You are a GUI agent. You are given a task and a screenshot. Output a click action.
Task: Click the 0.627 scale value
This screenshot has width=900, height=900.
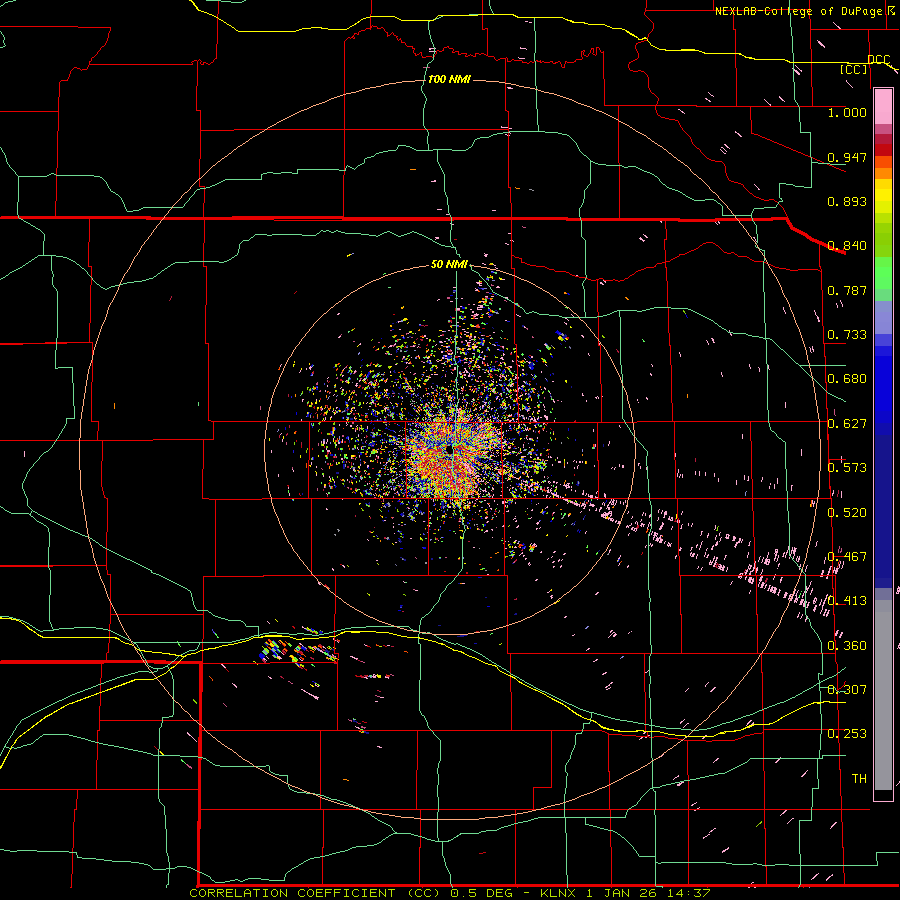coord(847,424)
